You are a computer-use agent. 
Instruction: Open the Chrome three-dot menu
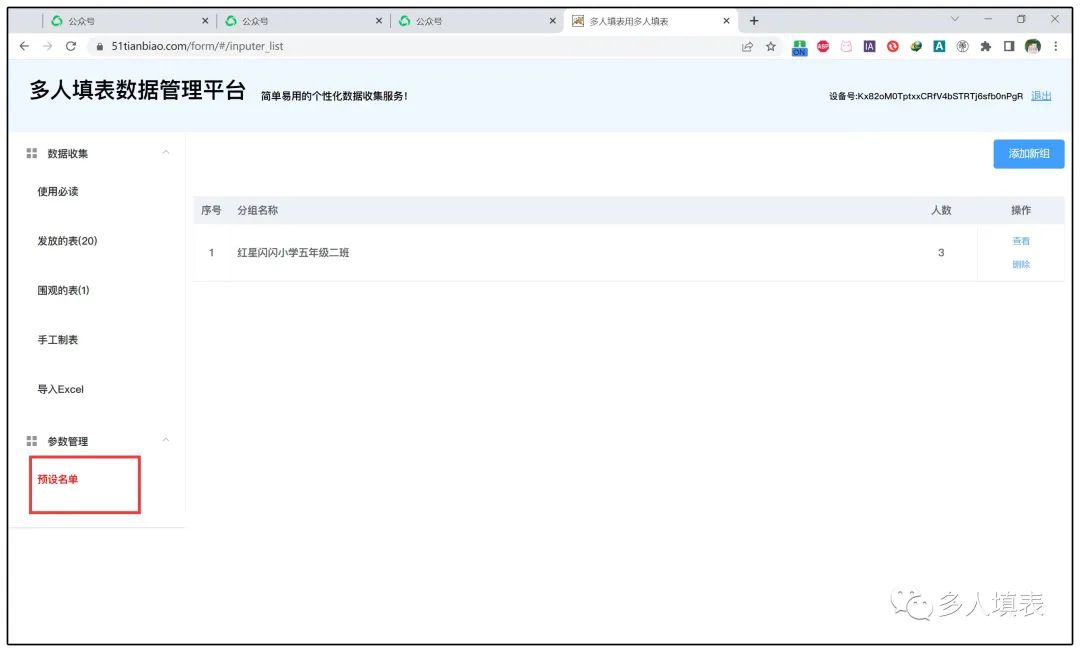pos(1056,46)
